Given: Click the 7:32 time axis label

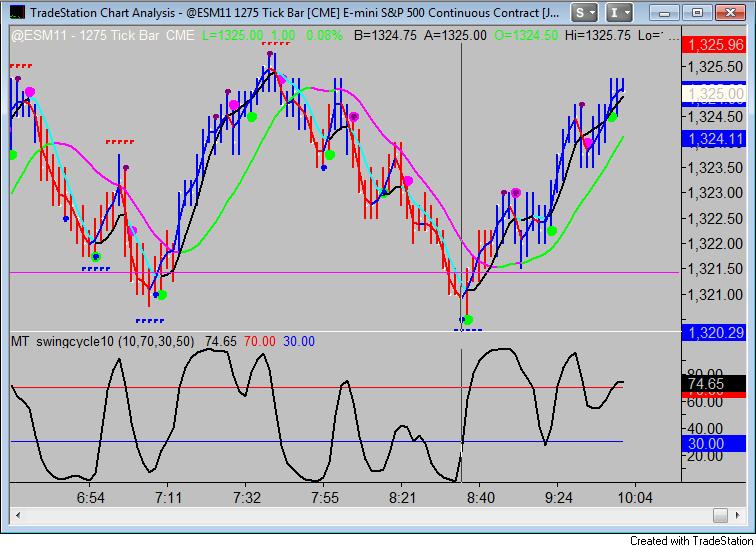Looking at the screenshot, I should click(246, 497).
